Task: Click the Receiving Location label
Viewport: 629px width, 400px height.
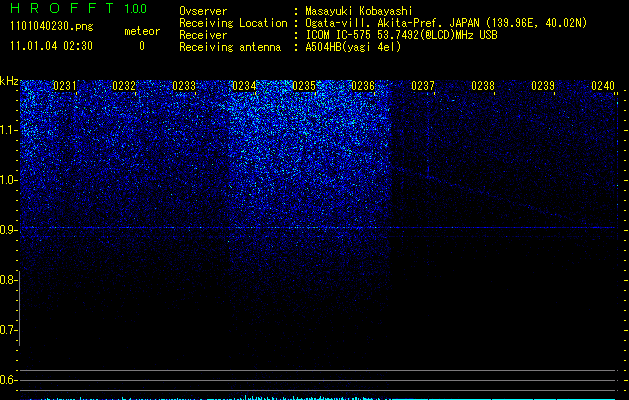Action: click(233, 23)
